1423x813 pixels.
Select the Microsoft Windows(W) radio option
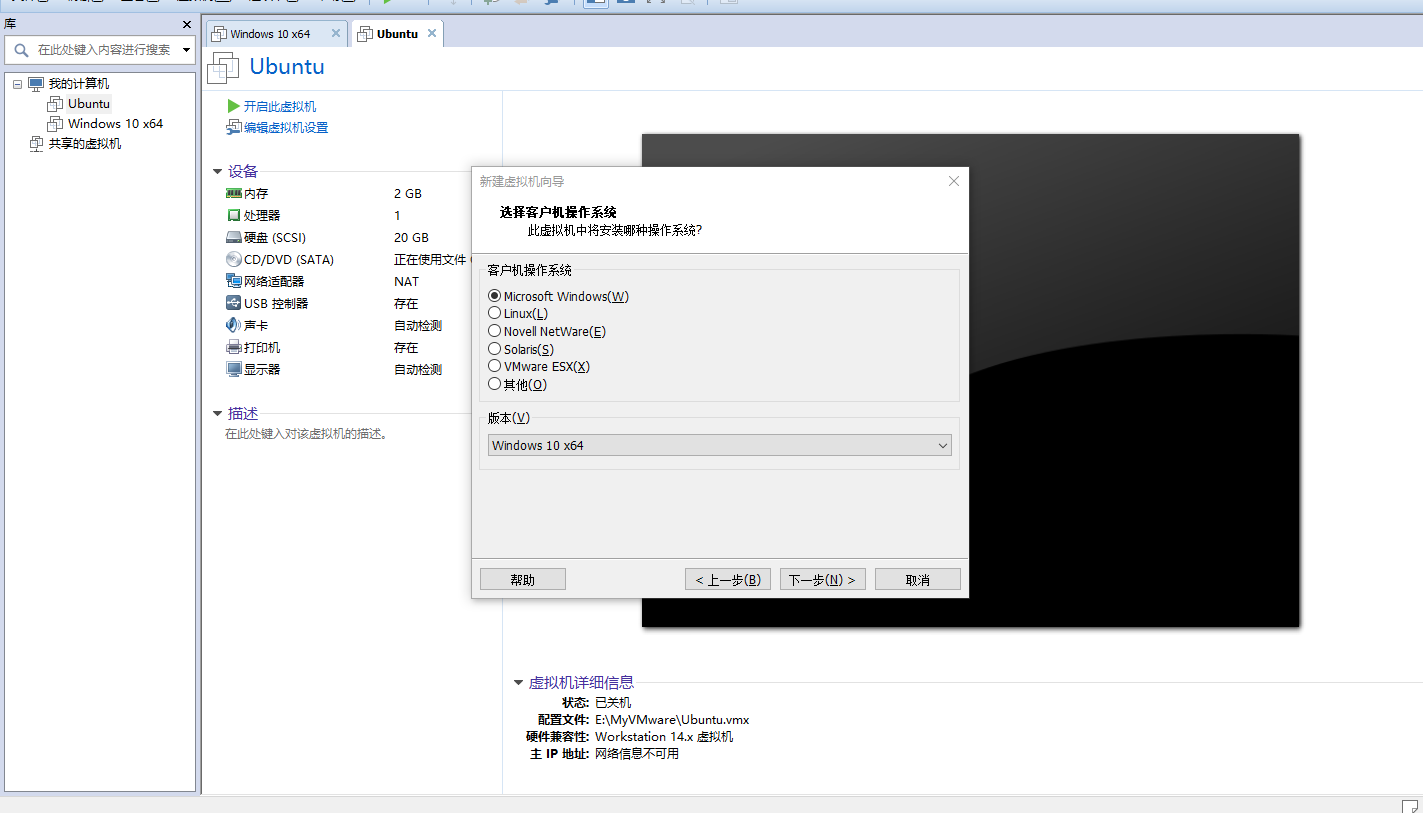[494, 296]
